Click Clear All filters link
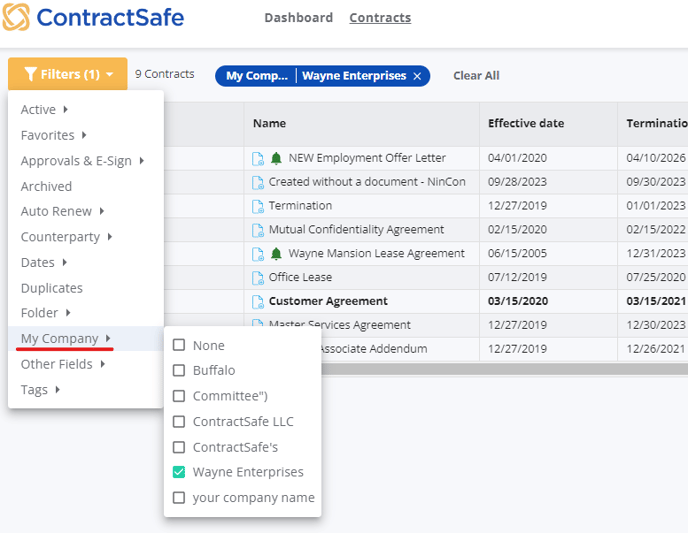 click(476, 76)
